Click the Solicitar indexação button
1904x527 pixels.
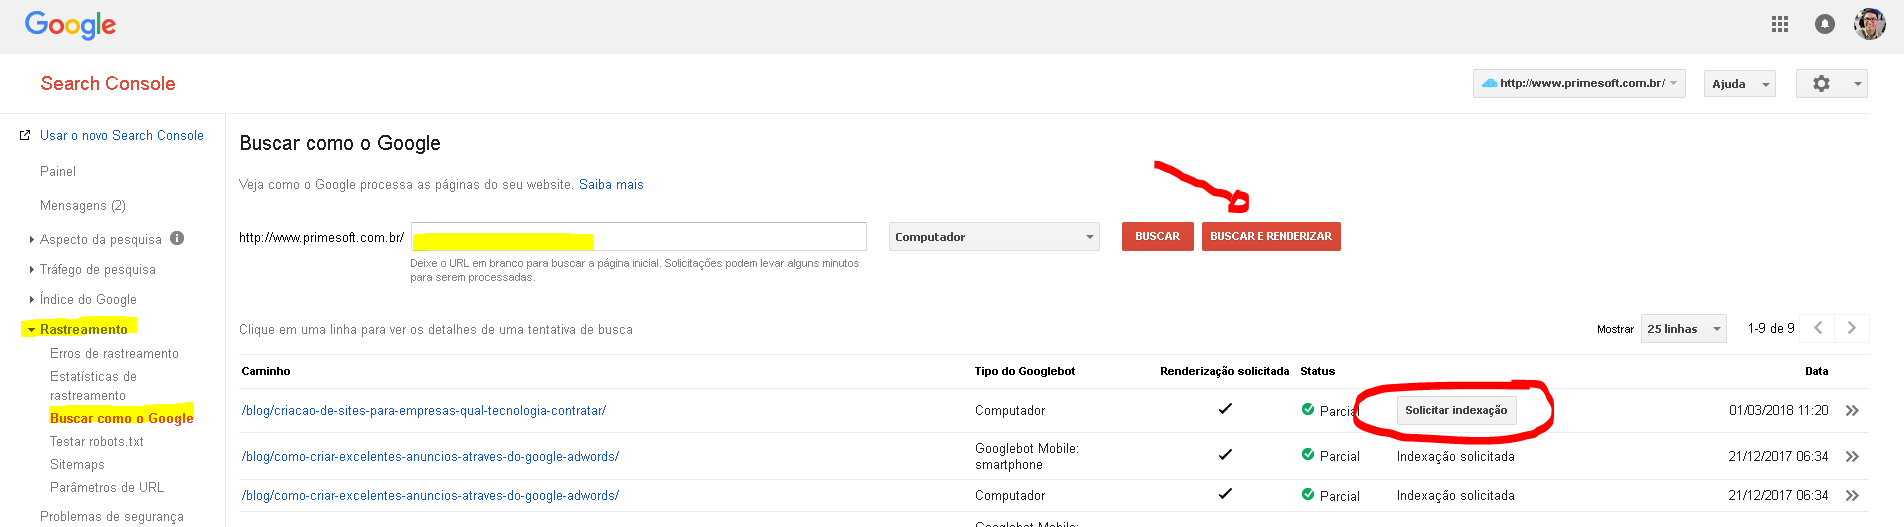pos(1456,411)
